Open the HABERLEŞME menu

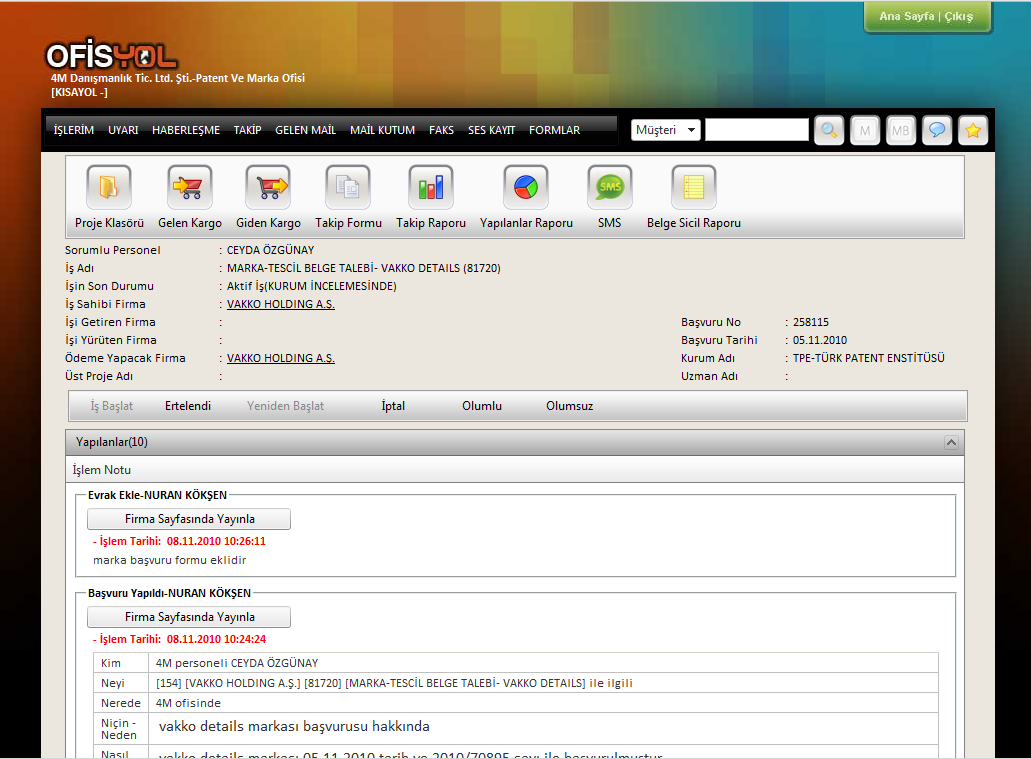point(186,130)
